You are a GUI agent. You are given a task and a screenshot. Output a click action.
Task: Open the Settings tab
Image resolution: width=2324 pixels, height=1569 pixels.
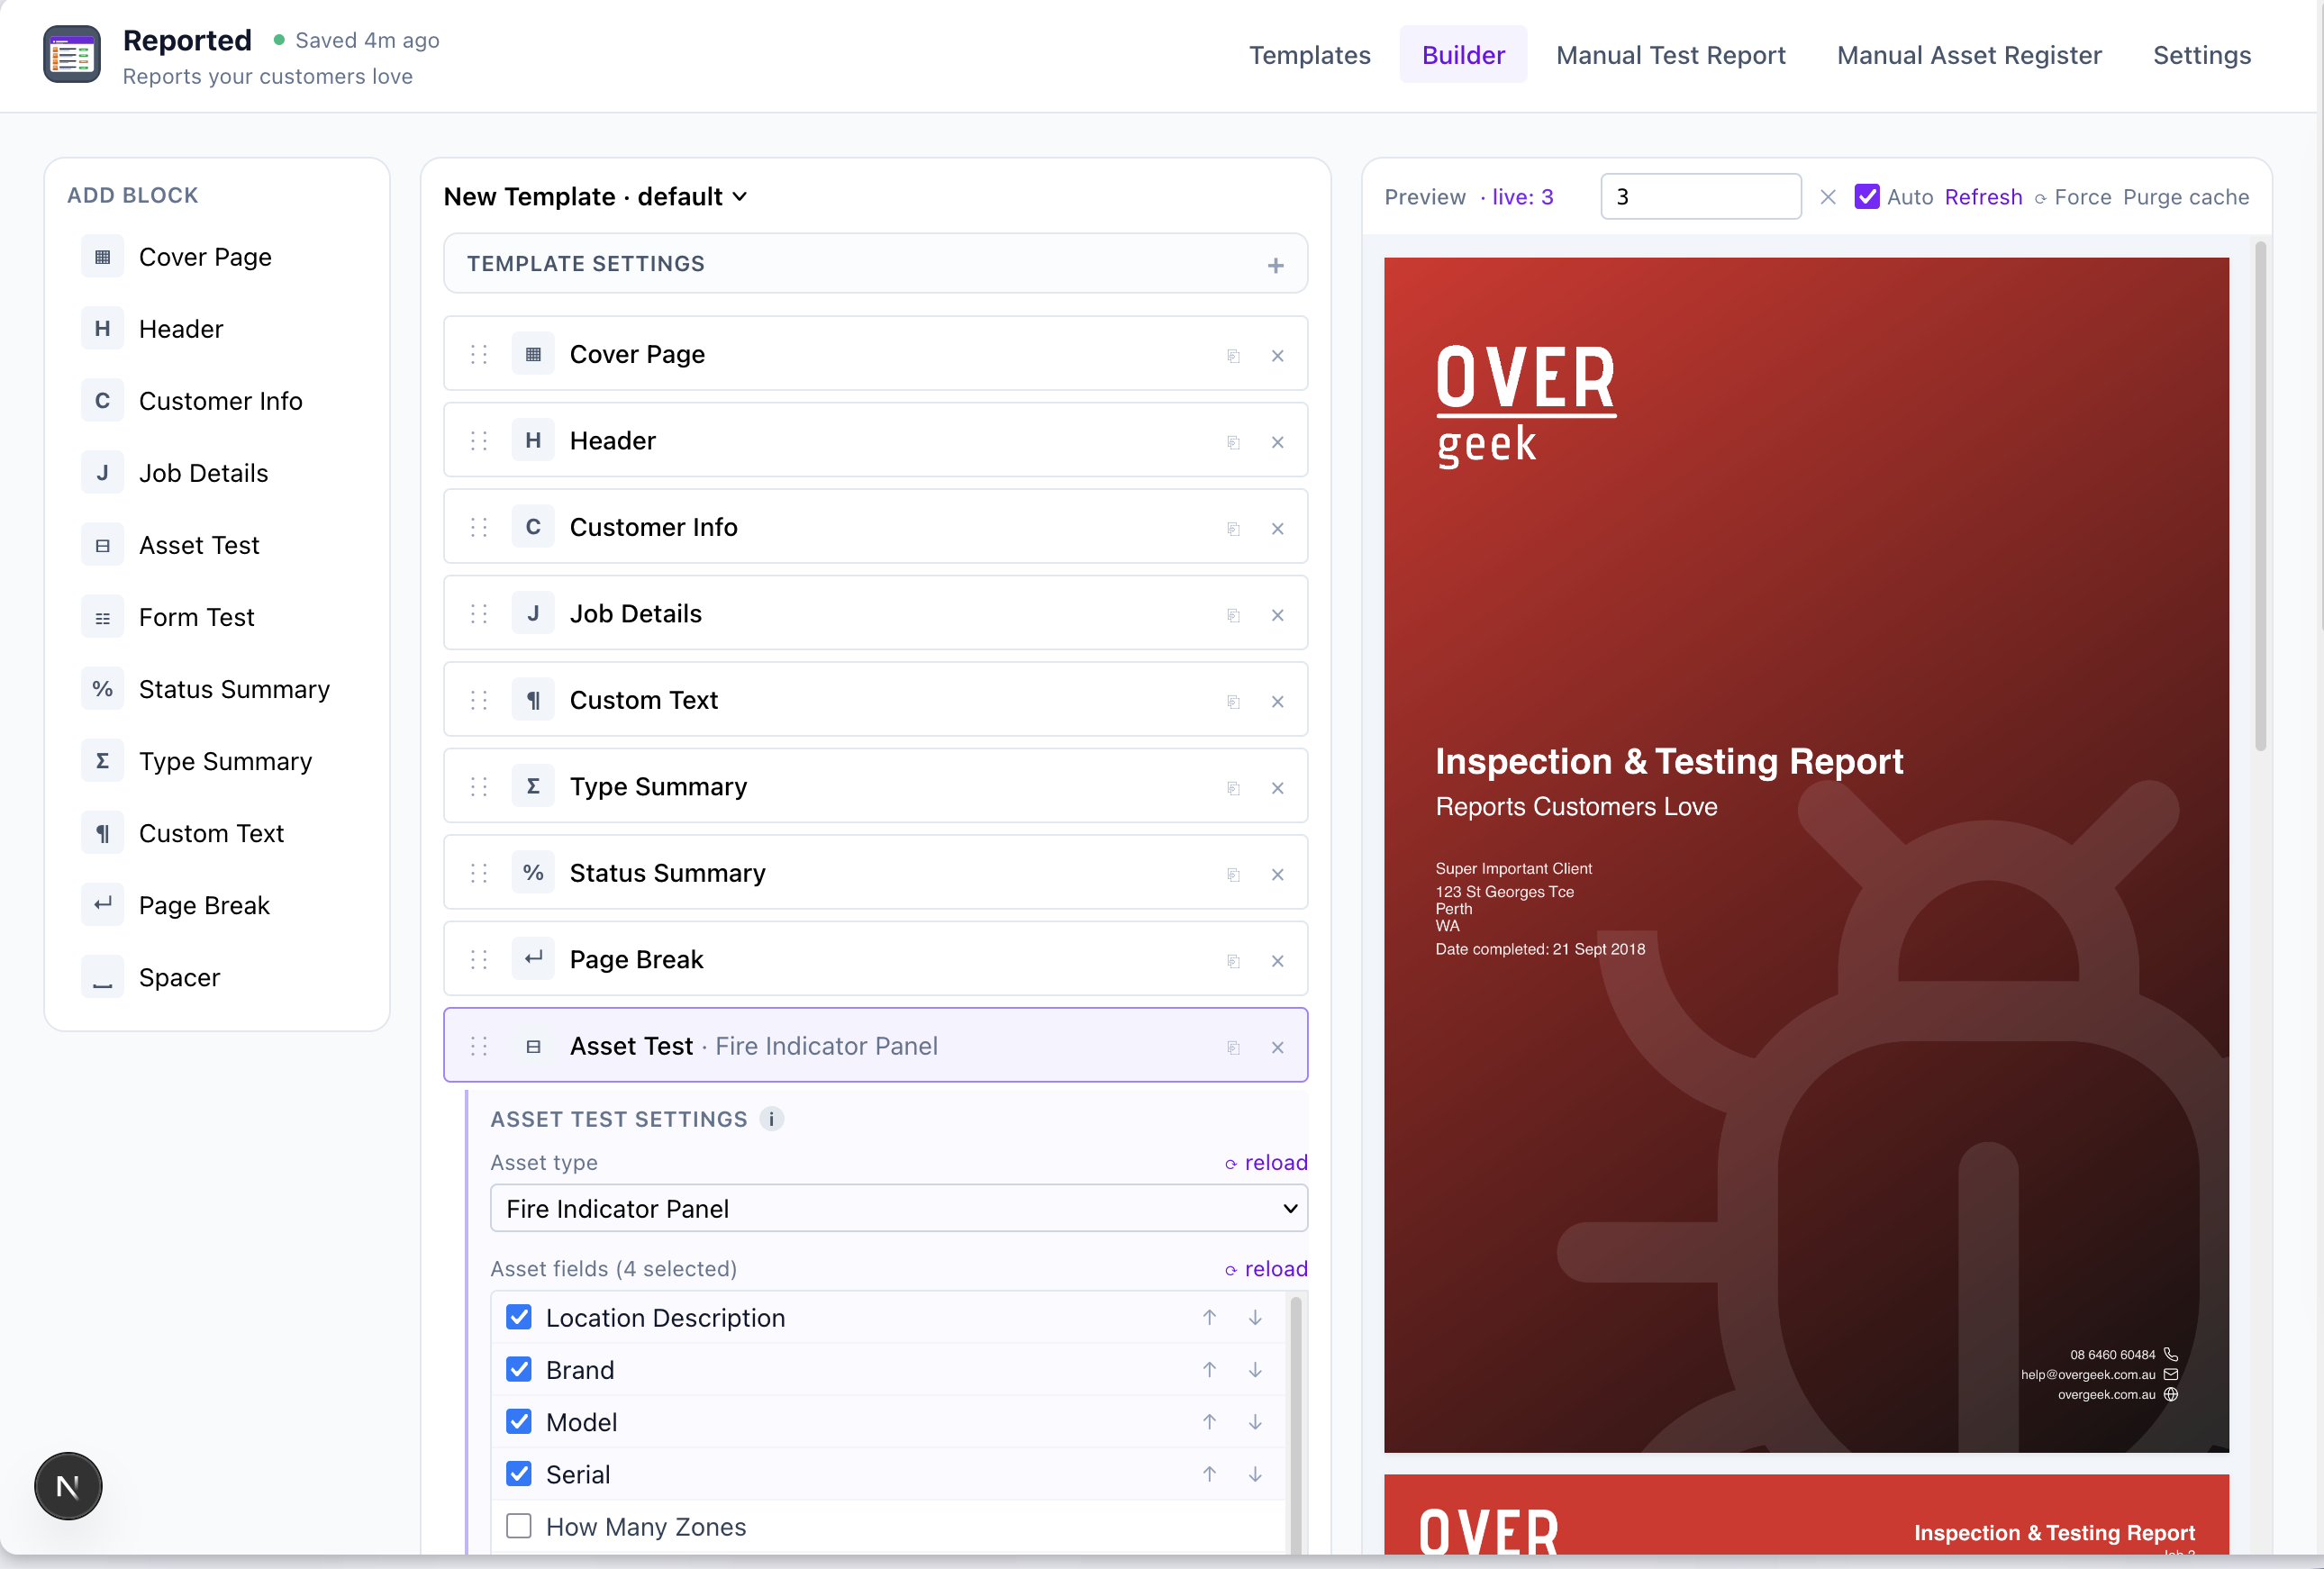point(2201,55)
